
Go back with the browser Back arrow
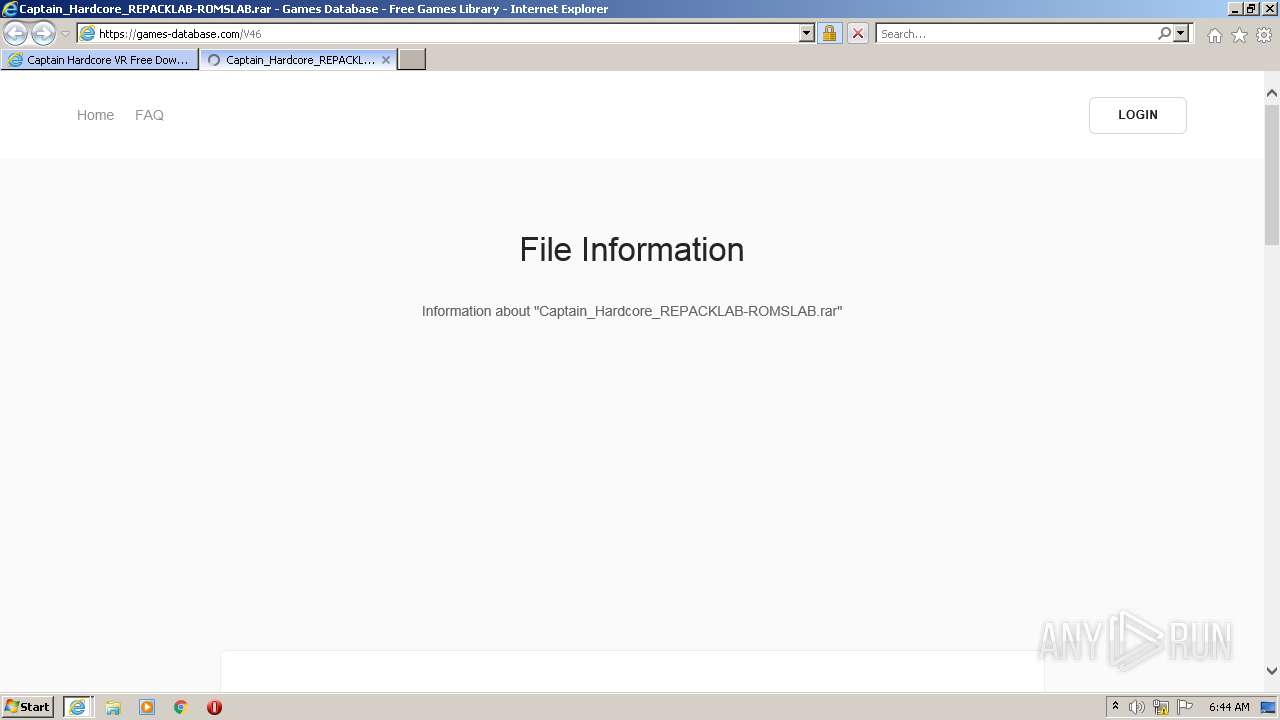[16, 33]
